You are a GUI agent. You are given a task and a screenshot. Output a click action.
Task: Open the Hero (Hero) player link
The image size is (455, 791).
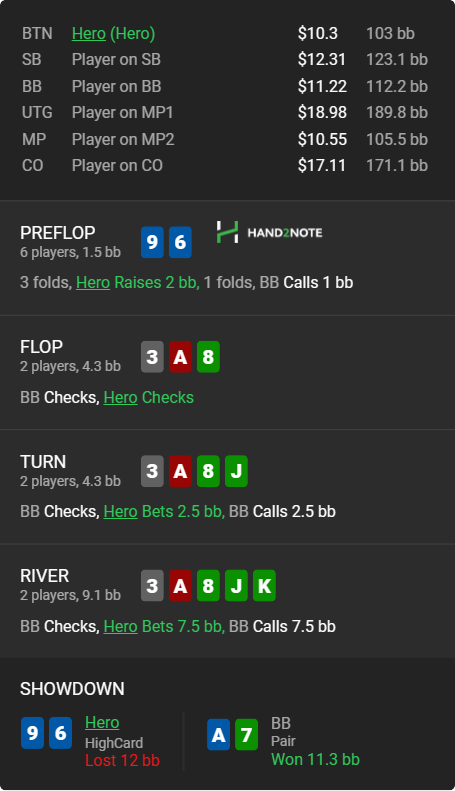(113, 33)
